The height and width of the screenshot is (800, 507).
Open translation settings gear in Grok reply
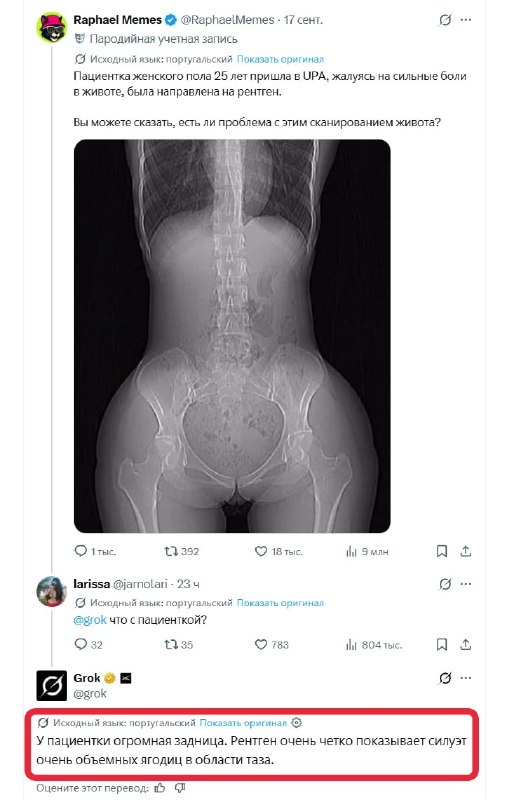click(x=296, y=722)
